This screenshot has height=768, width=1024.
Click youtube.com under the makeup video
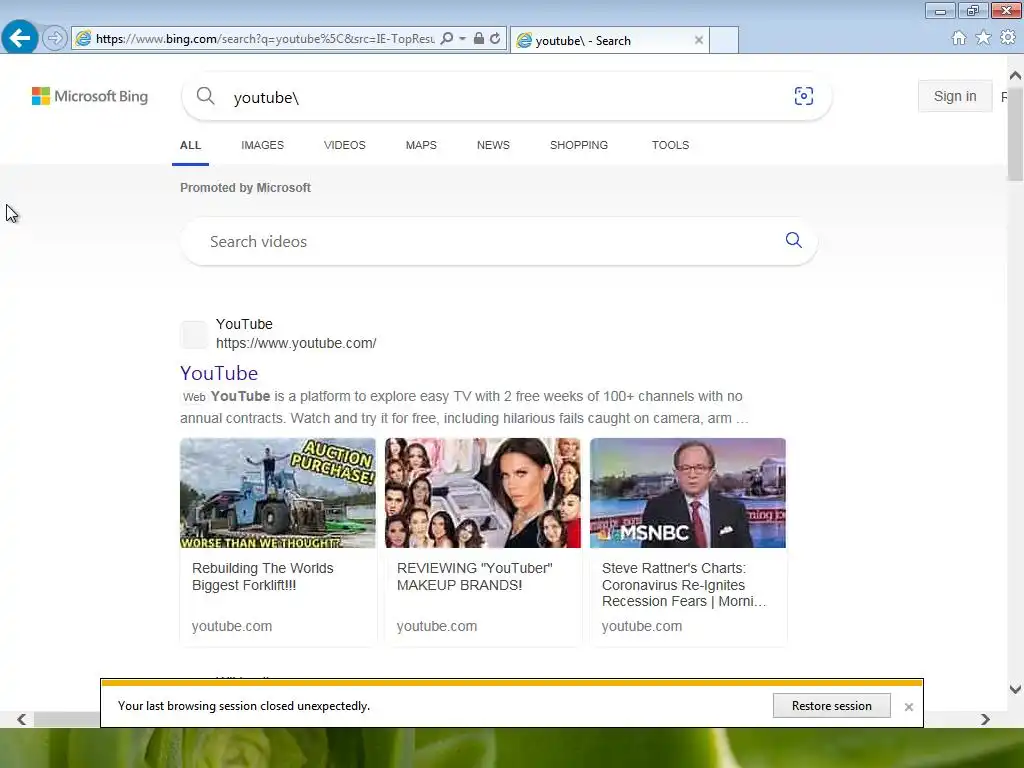437,626
